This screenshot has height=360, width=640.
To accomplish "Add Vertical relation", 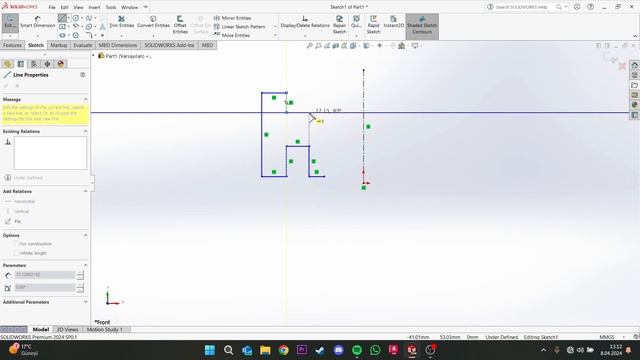I will [x=17, y=211].
